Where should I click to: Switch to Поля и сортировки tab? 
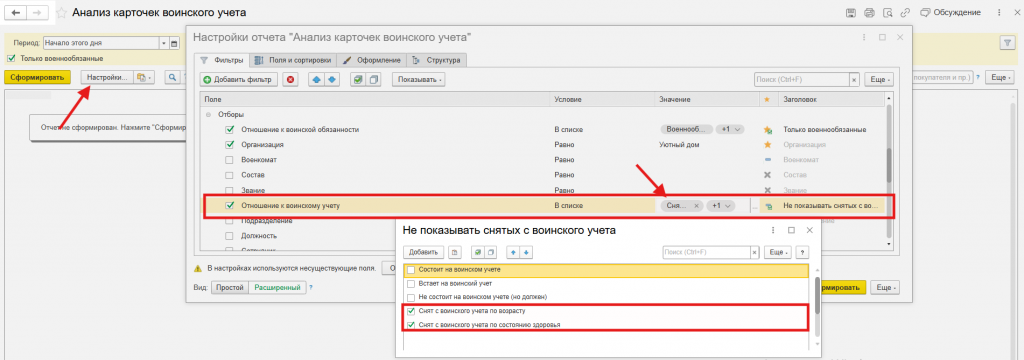pyautogui.click(x=292, y=60)
